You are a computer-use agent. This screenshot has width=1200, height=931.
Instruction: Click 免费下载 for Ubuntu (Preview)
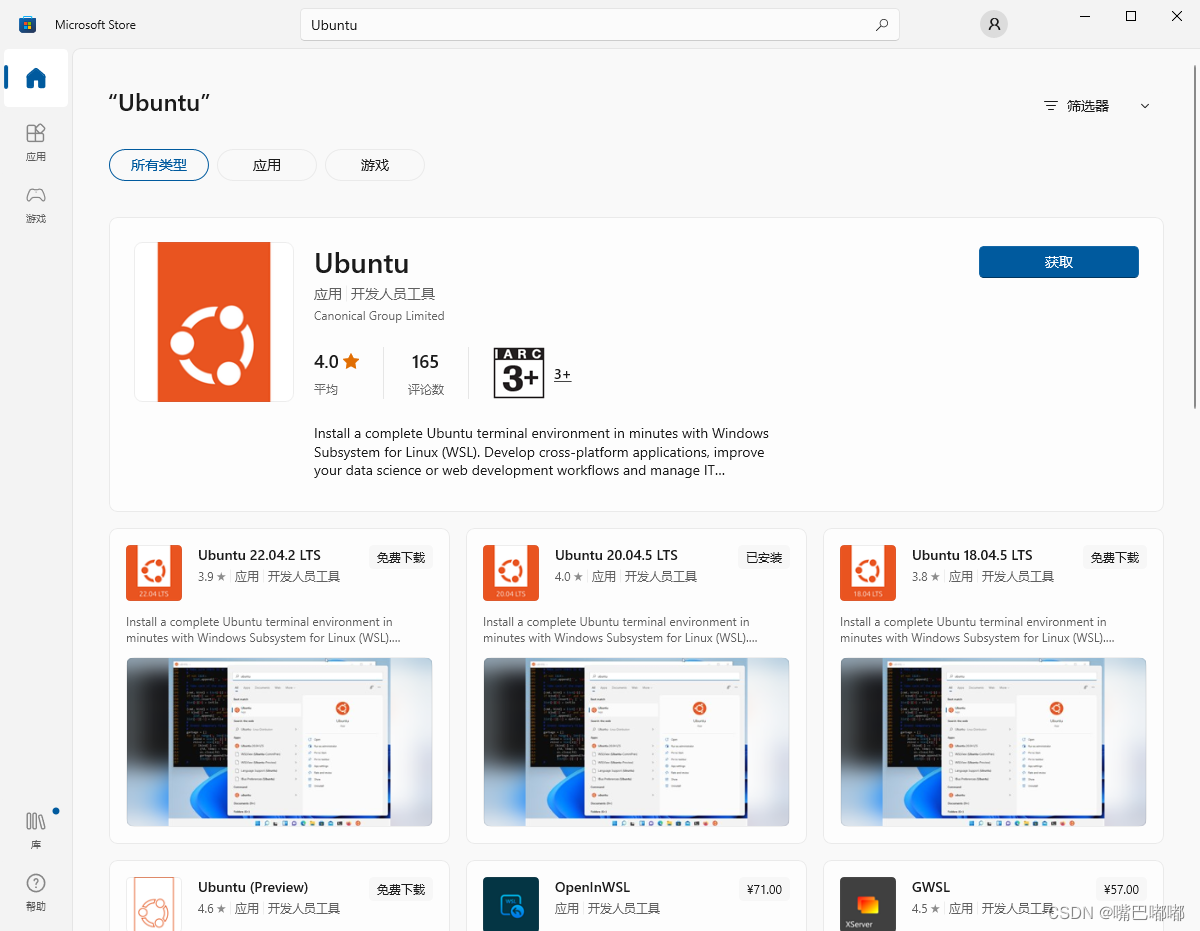tap(401, 890)
